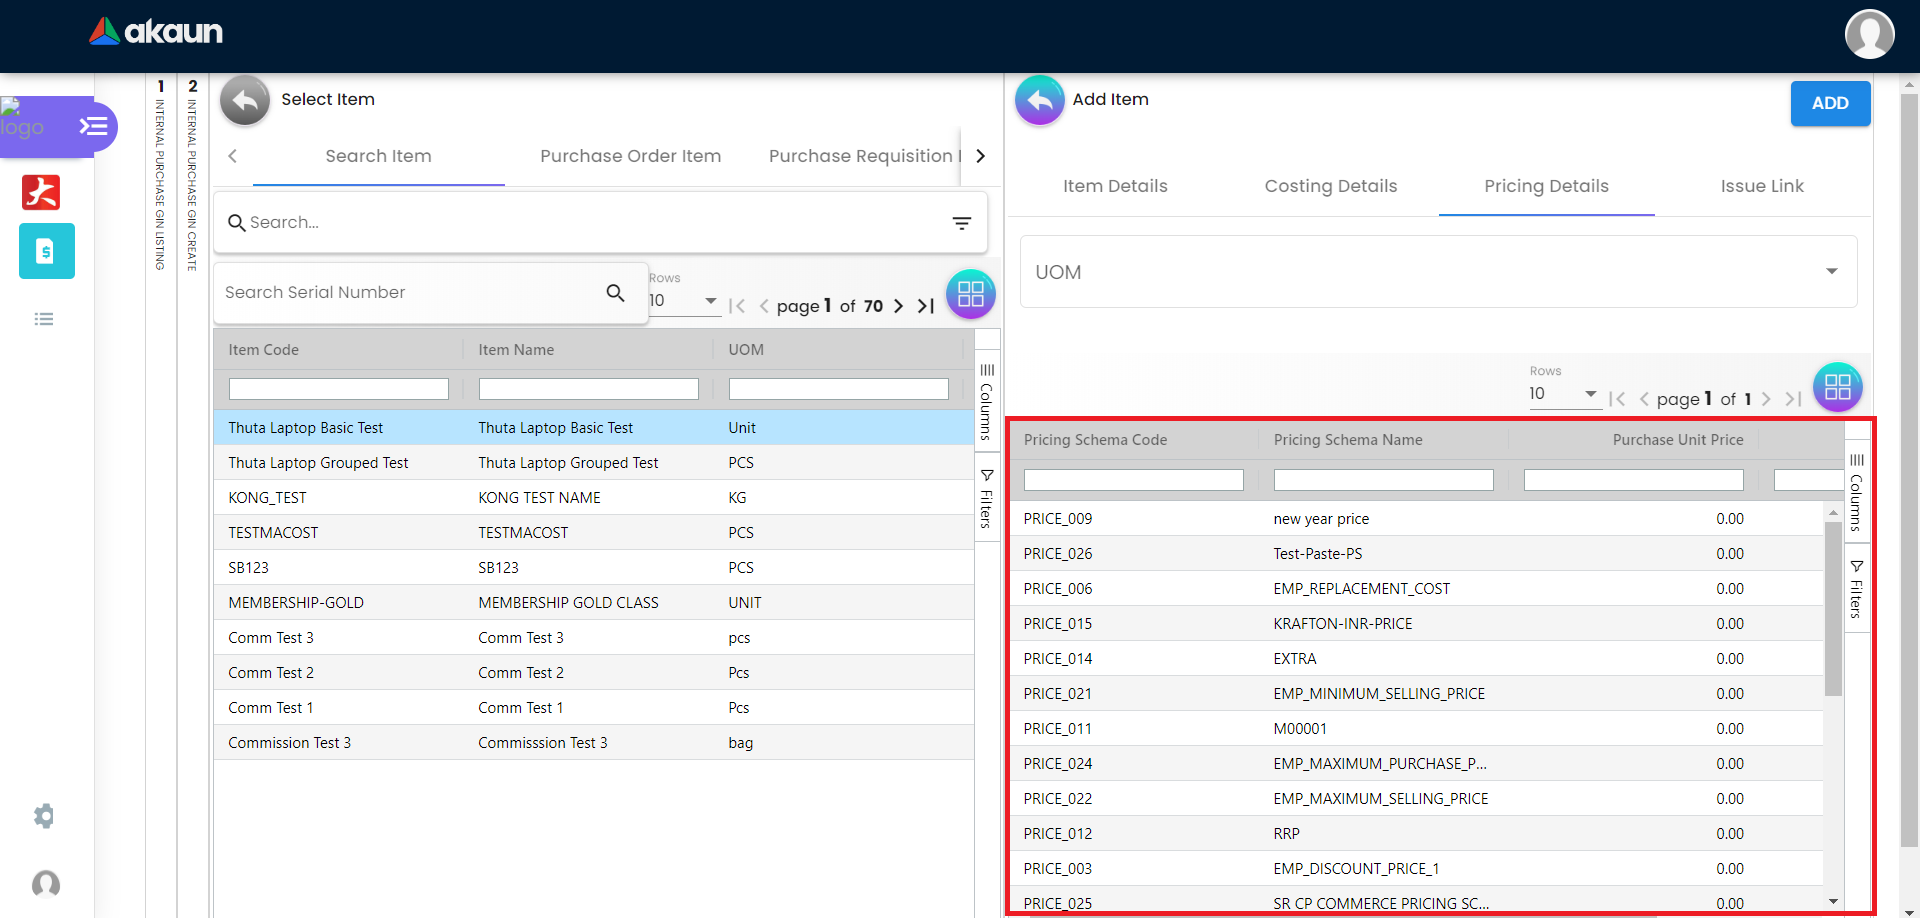The height and width of the screenshot is (918, 1920).
Task: Toggle grid view in pricing table
Action: [1837, 387]
